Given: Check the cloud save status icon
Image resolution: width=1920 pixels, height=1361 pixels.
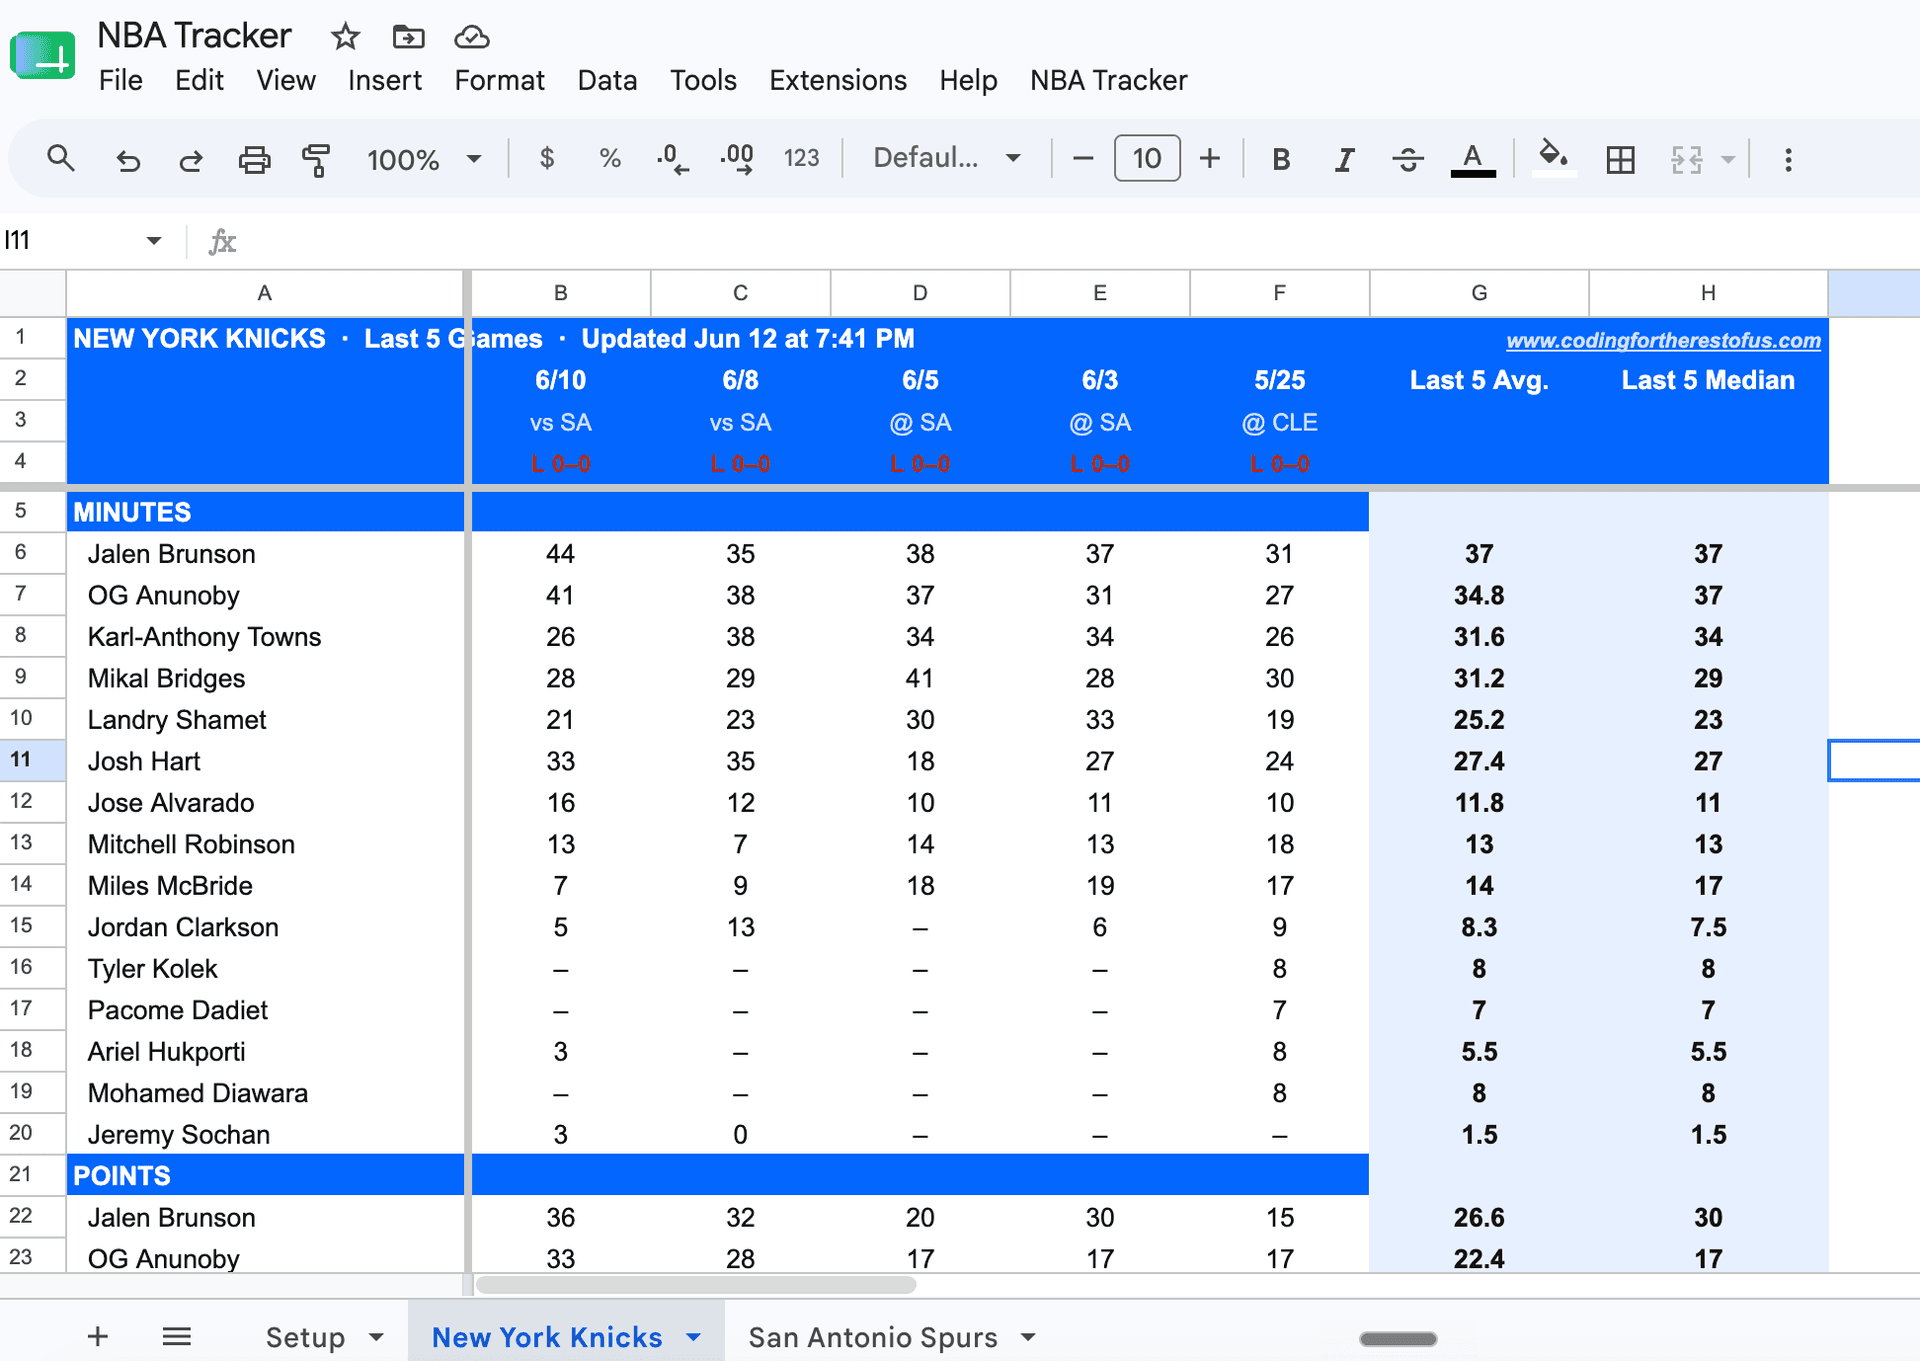Looking at the screenshot, I should click(x=472, y=37).
